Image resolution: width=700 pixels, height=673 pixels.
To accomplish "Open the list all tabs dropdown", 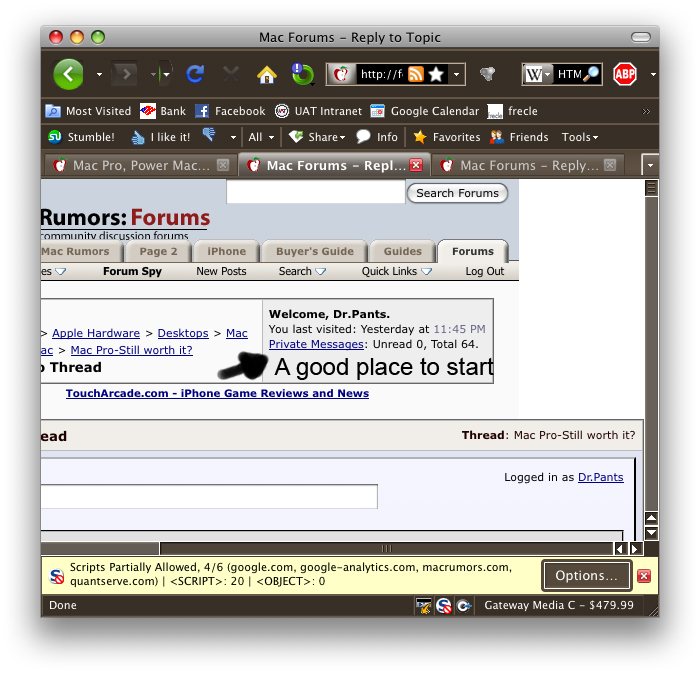I will coord(650,165).
